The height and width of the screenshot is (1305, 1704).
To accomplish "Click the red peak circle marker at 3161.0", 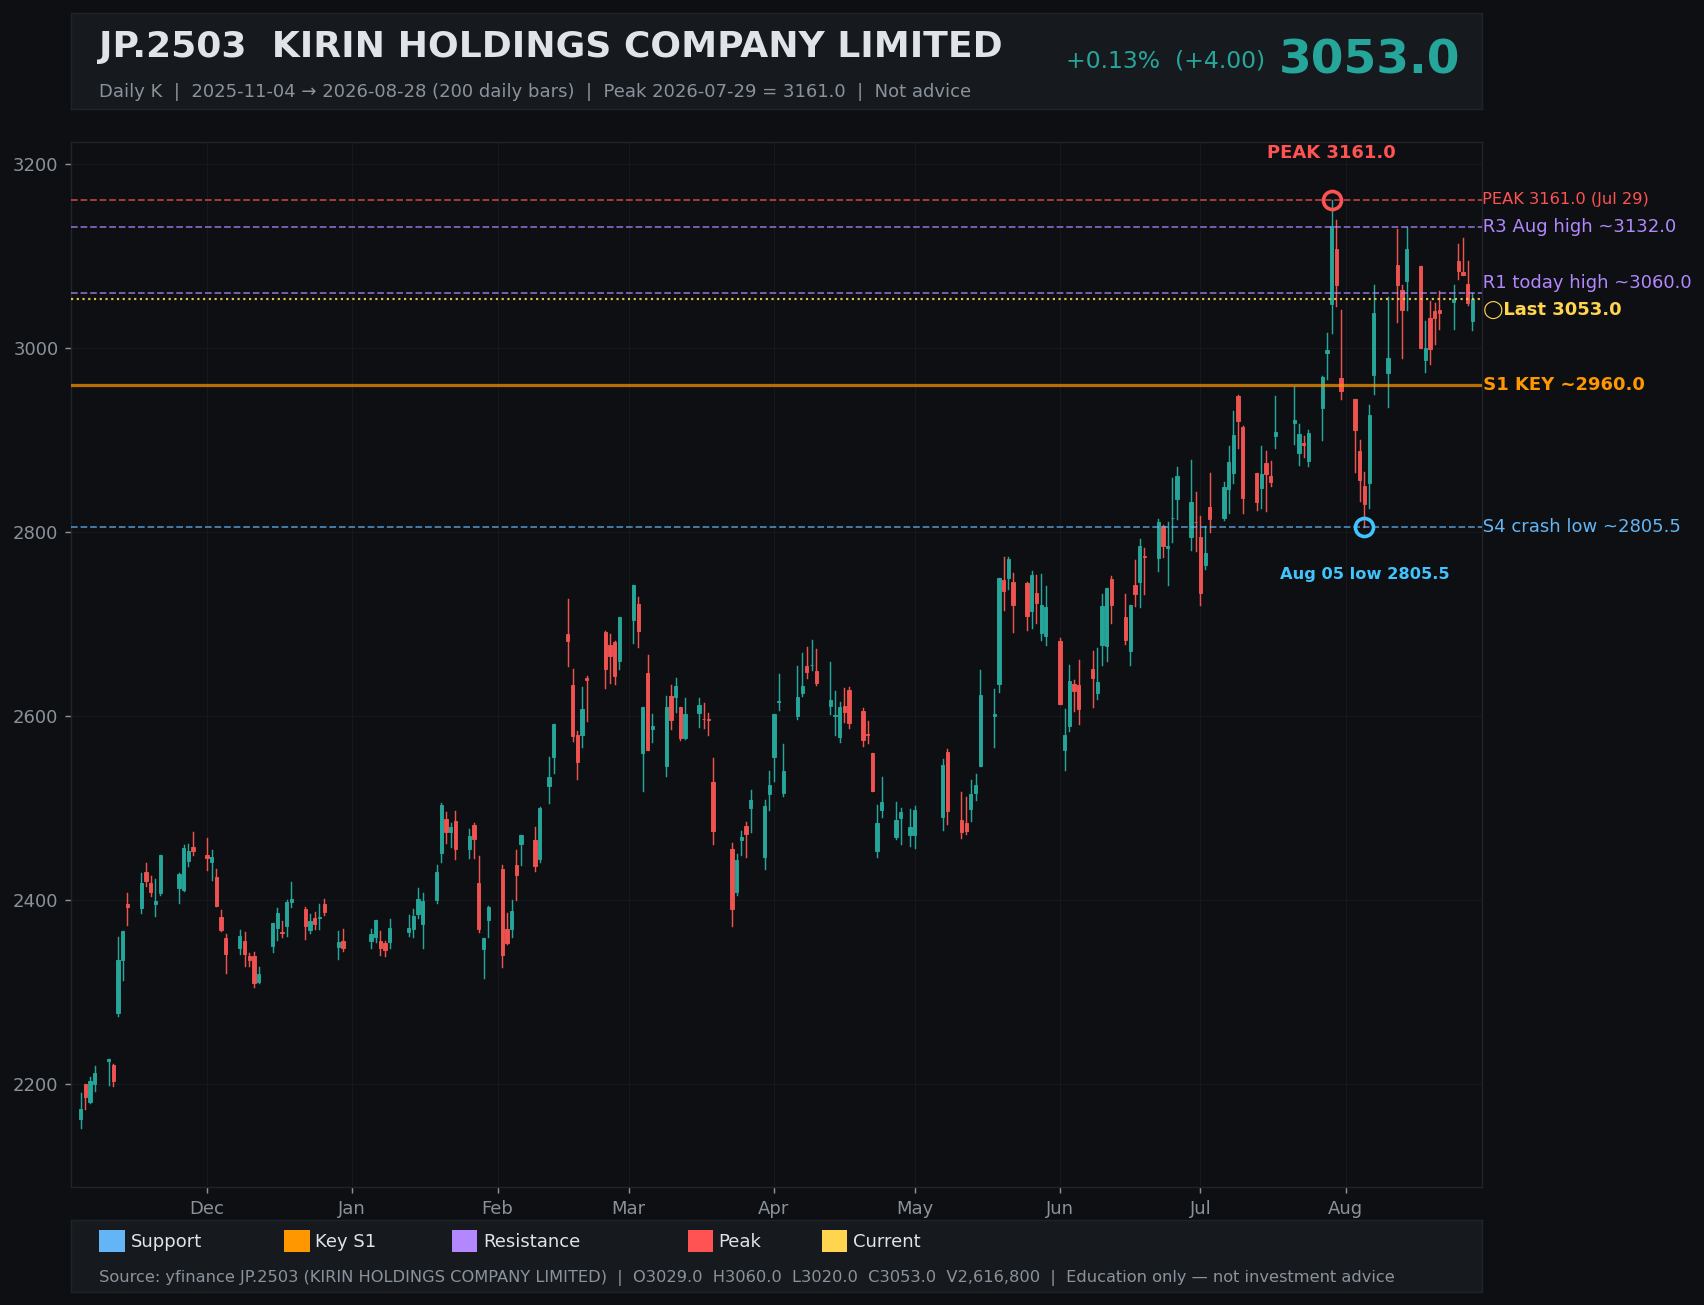I will (1332, 201).
